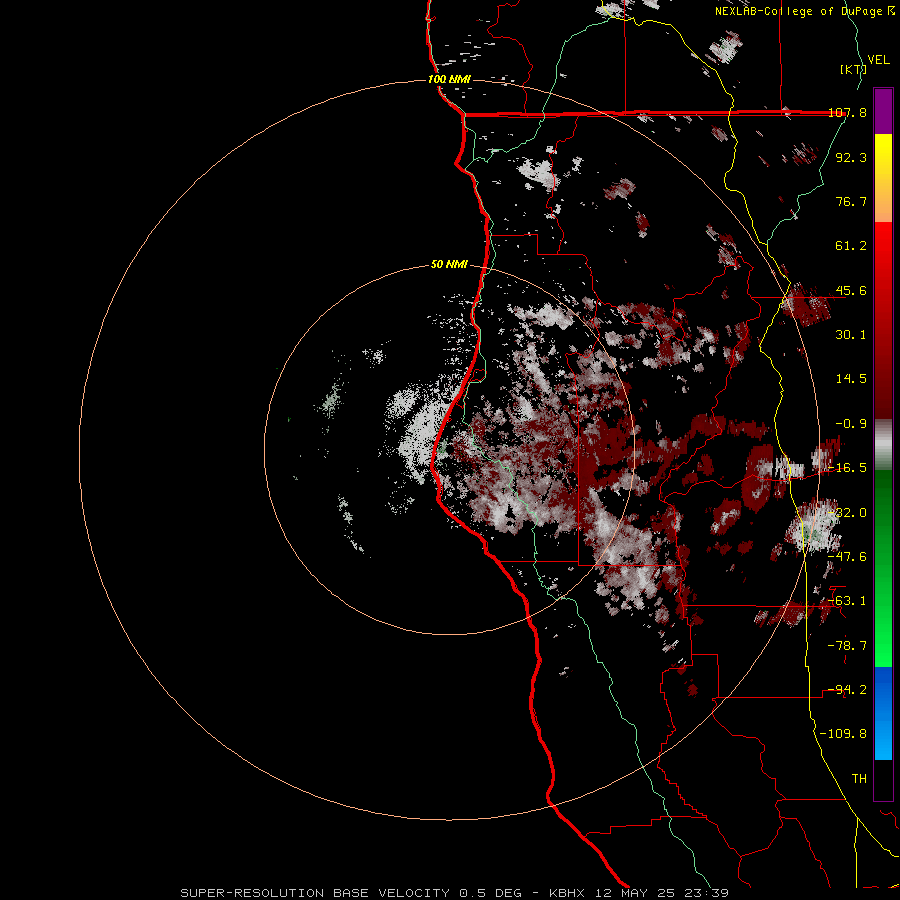
Task: Click the 76.7 scale value
Action: [851, 201]
